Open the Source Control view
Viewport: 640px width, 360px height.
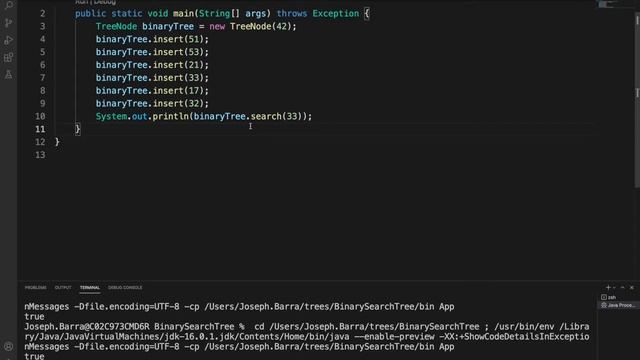tap(8, 22)
